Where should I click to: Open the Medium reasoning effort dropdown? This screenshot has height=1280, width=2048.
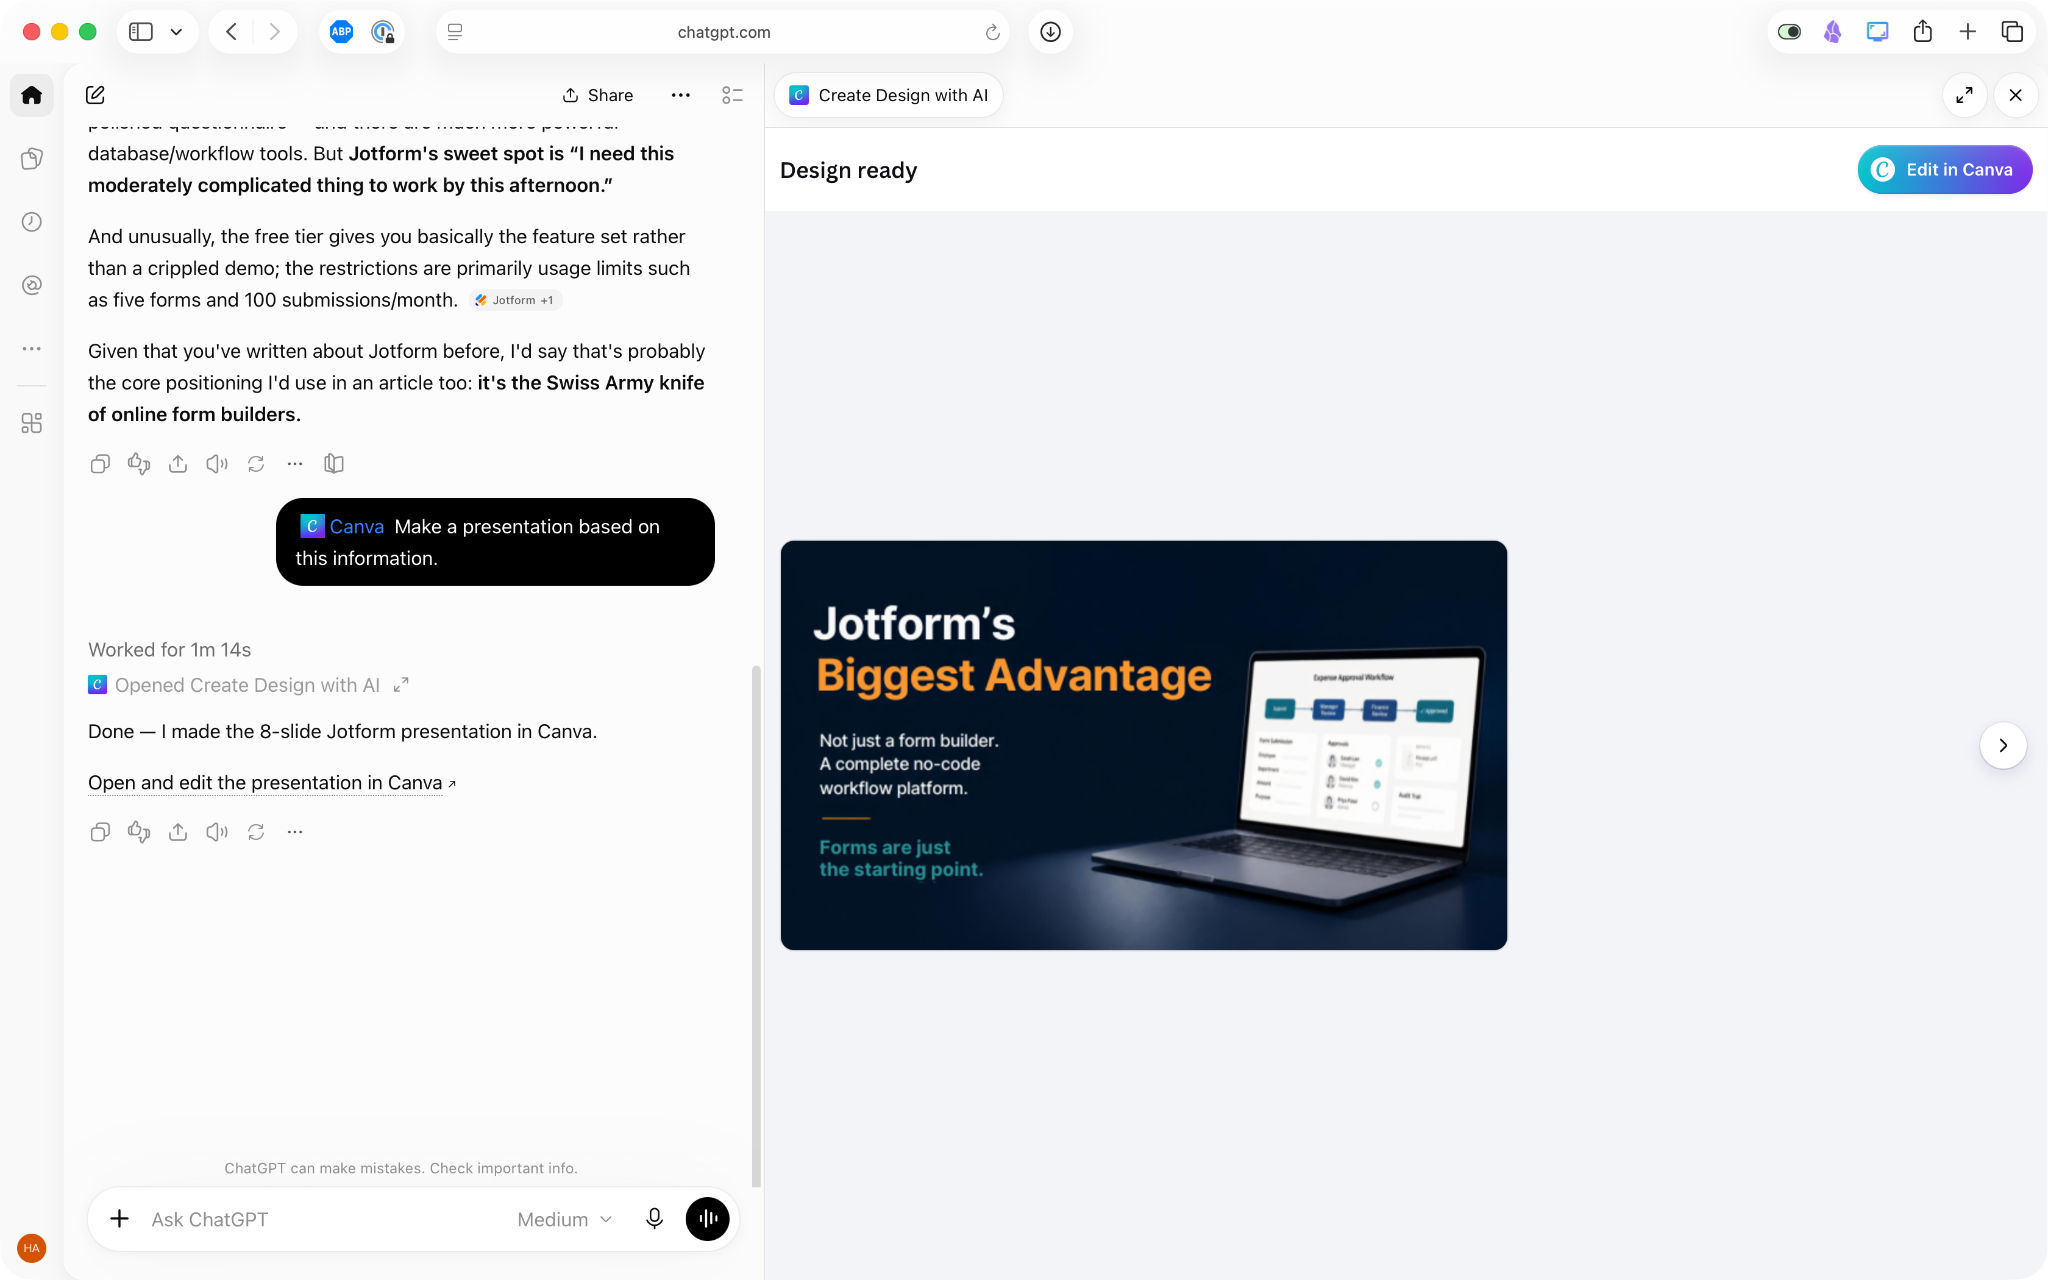pyautogui.click(x=565, y=1219)
